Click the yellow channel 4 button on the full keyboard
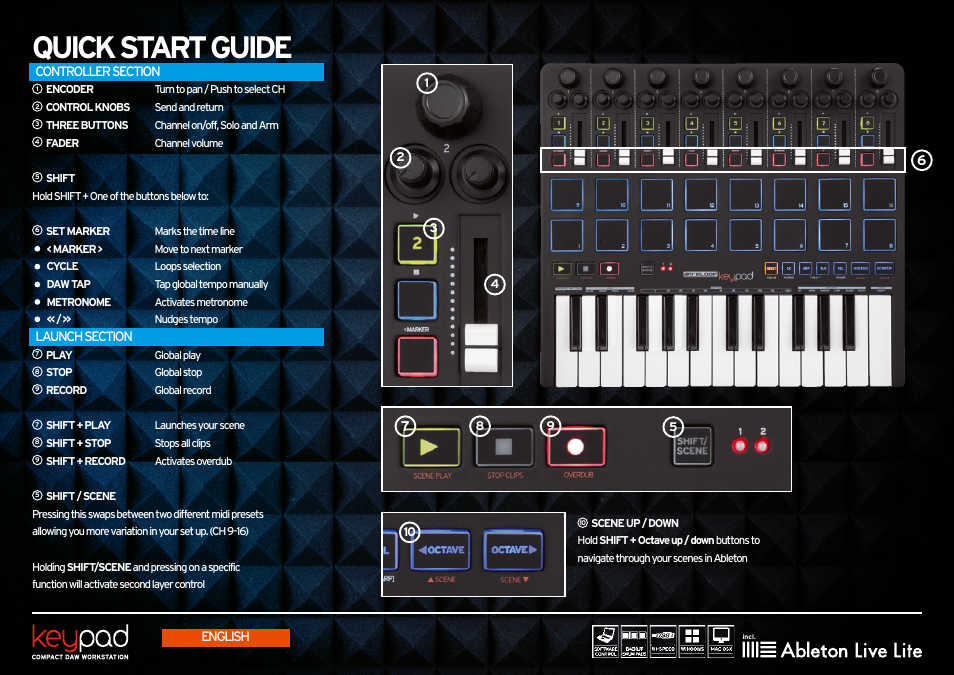Screen dimensions: 954x675 (691, 123)
